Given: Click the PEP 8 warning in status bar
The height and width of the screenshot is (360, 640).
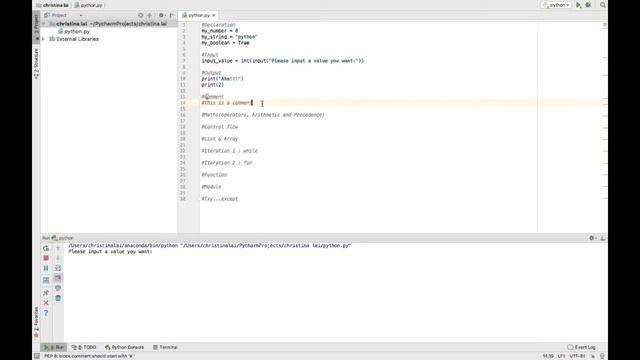Looking at the screenshot, I should click(x=89, y=356).
